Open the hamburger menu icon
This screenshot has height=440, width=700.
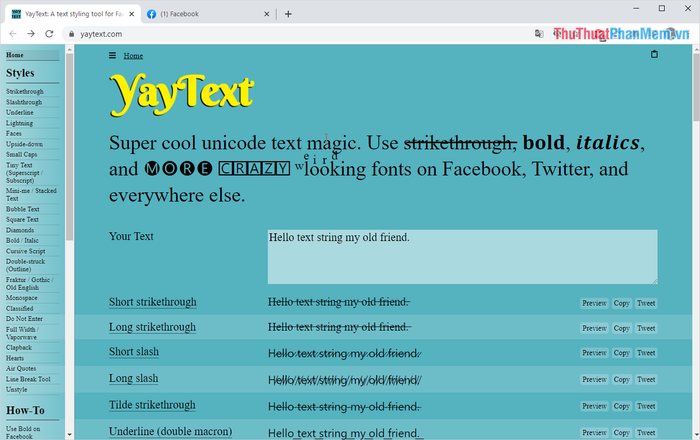tap(112, 55)
